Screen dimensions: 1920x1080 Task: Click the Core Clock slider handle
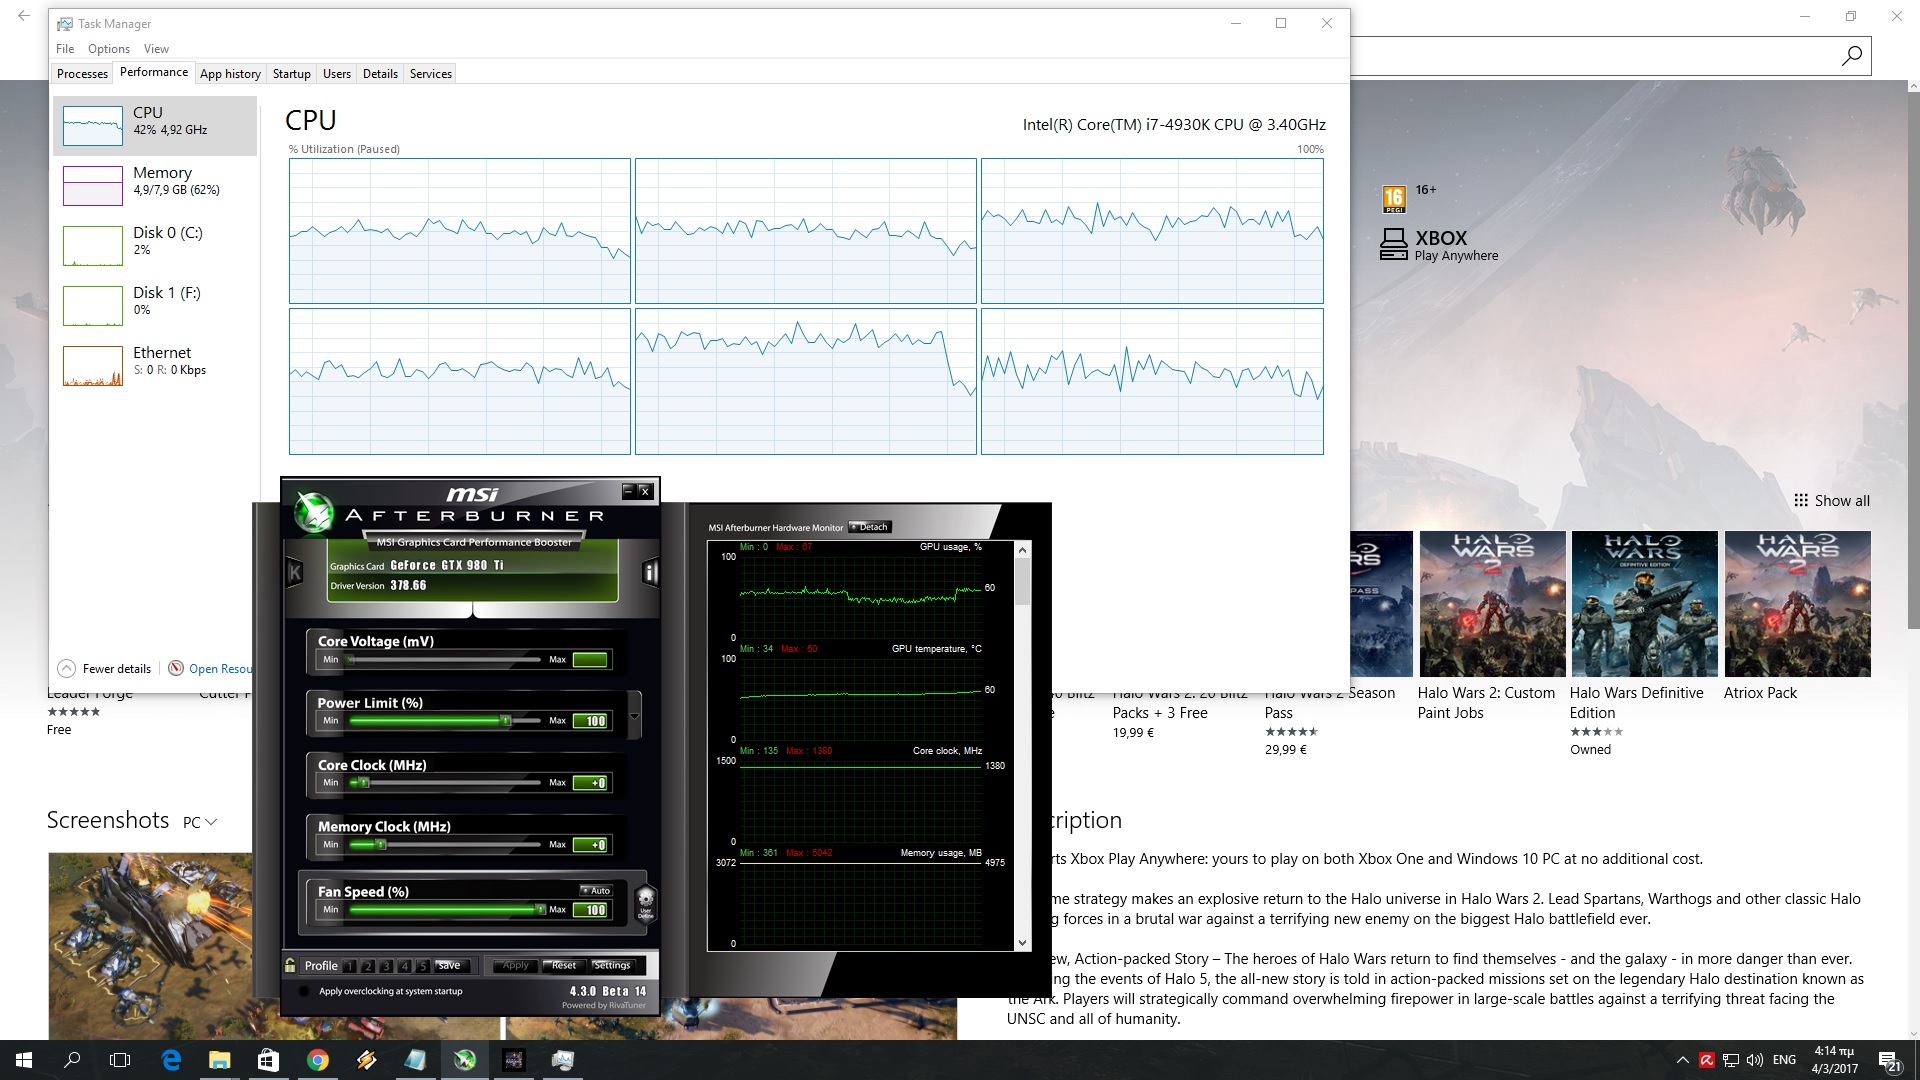click(362, 783)
